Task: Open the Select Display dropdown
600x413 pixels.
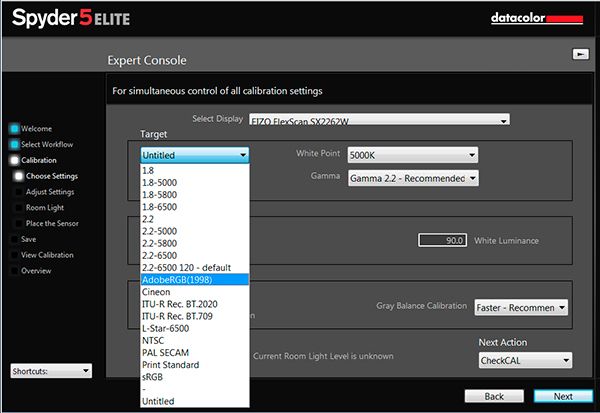Action: pos(379,119)
